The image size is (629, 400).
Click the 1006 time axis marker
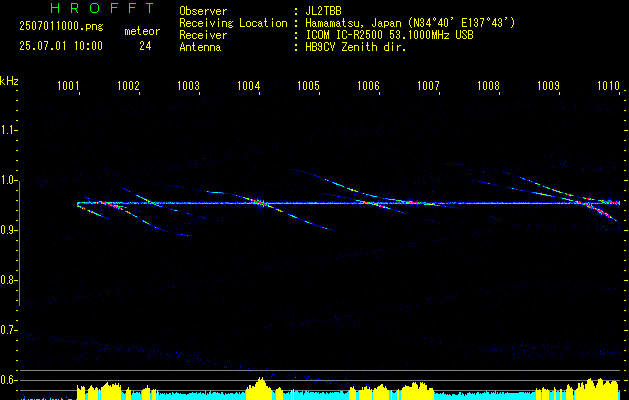pos(368,85)
